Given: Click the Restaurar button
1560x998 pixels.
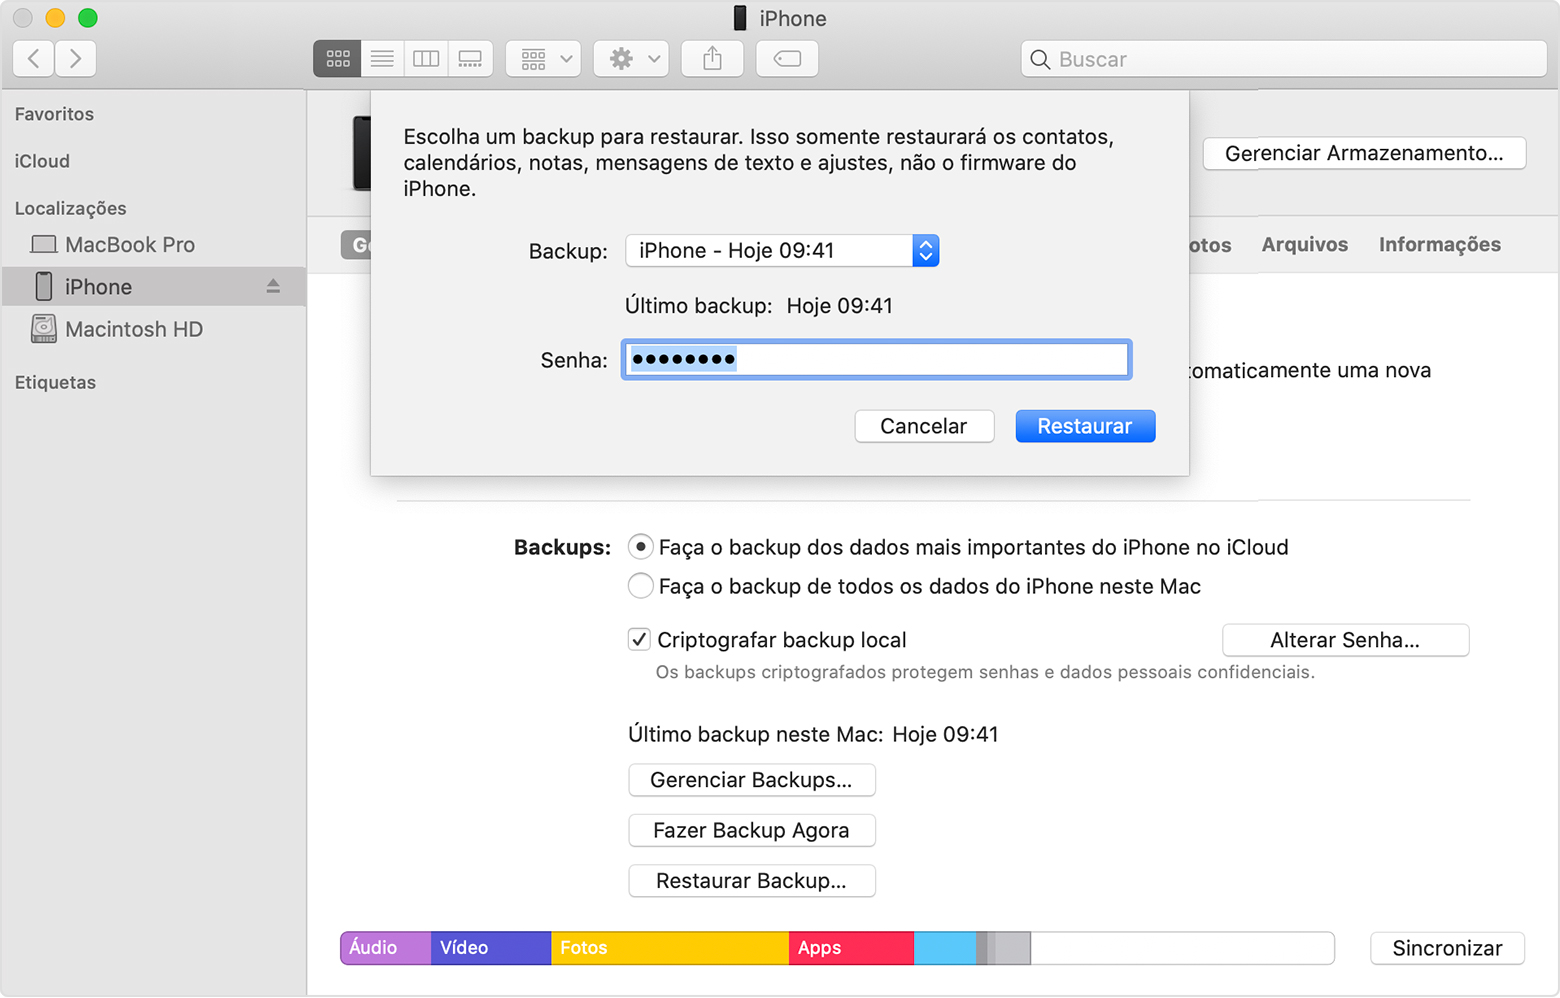Looking at the screenshot, I should pyautogui.click(x=1085, y=426).
